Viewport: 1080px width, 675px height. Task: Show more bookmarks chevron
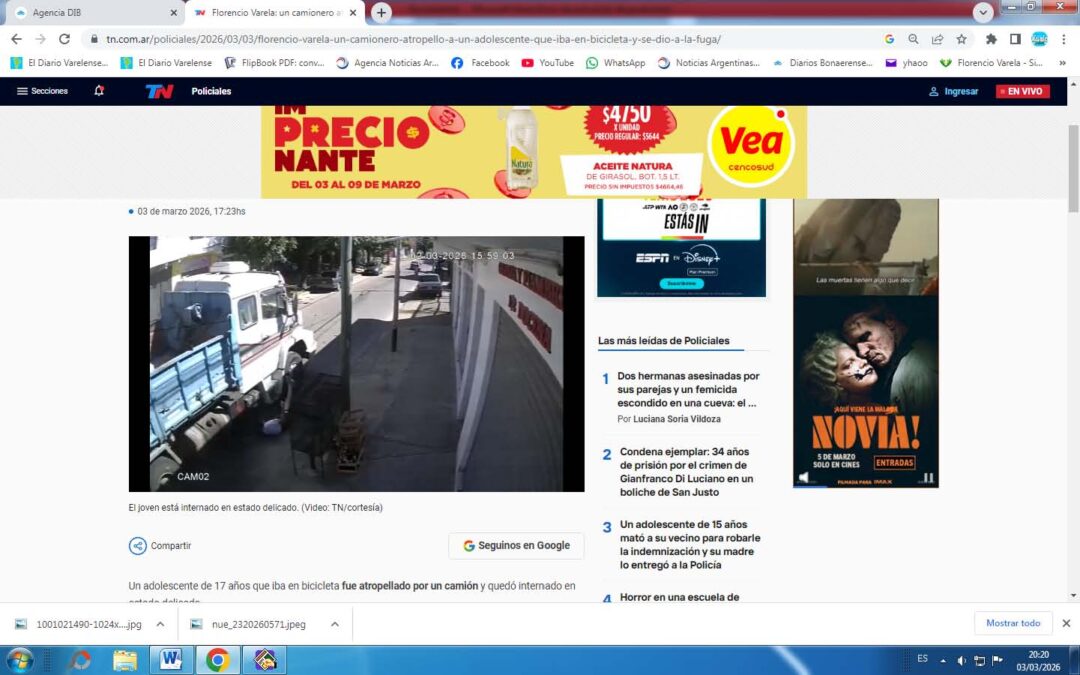coord(1062,63)
